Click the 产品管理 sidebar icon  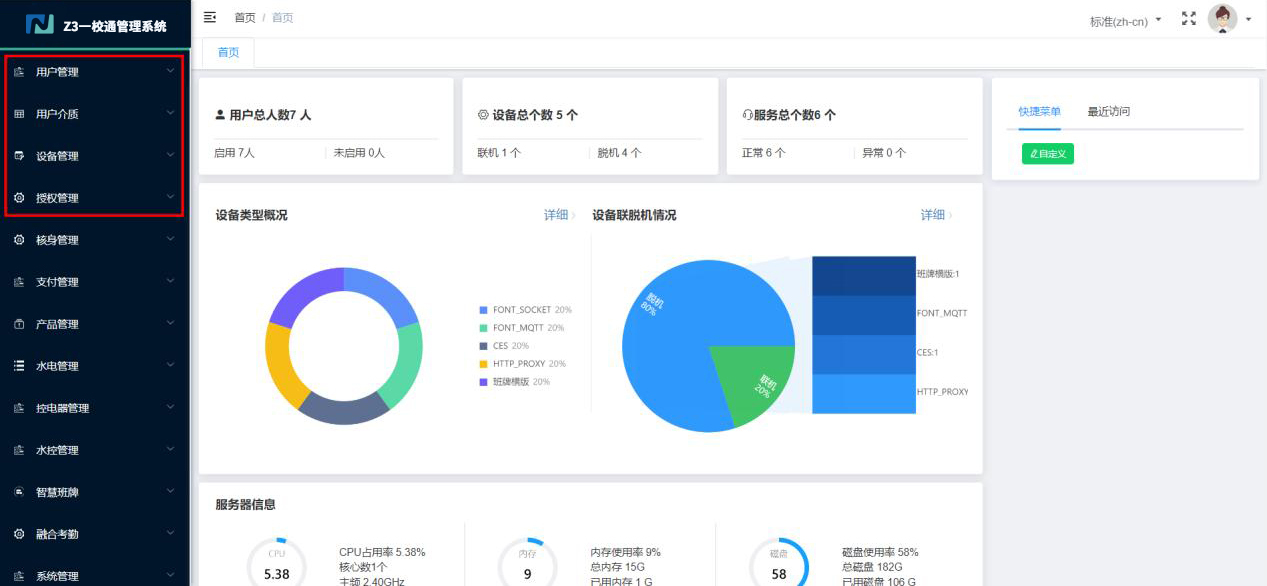pyautogui.click(x=19, y=324)
